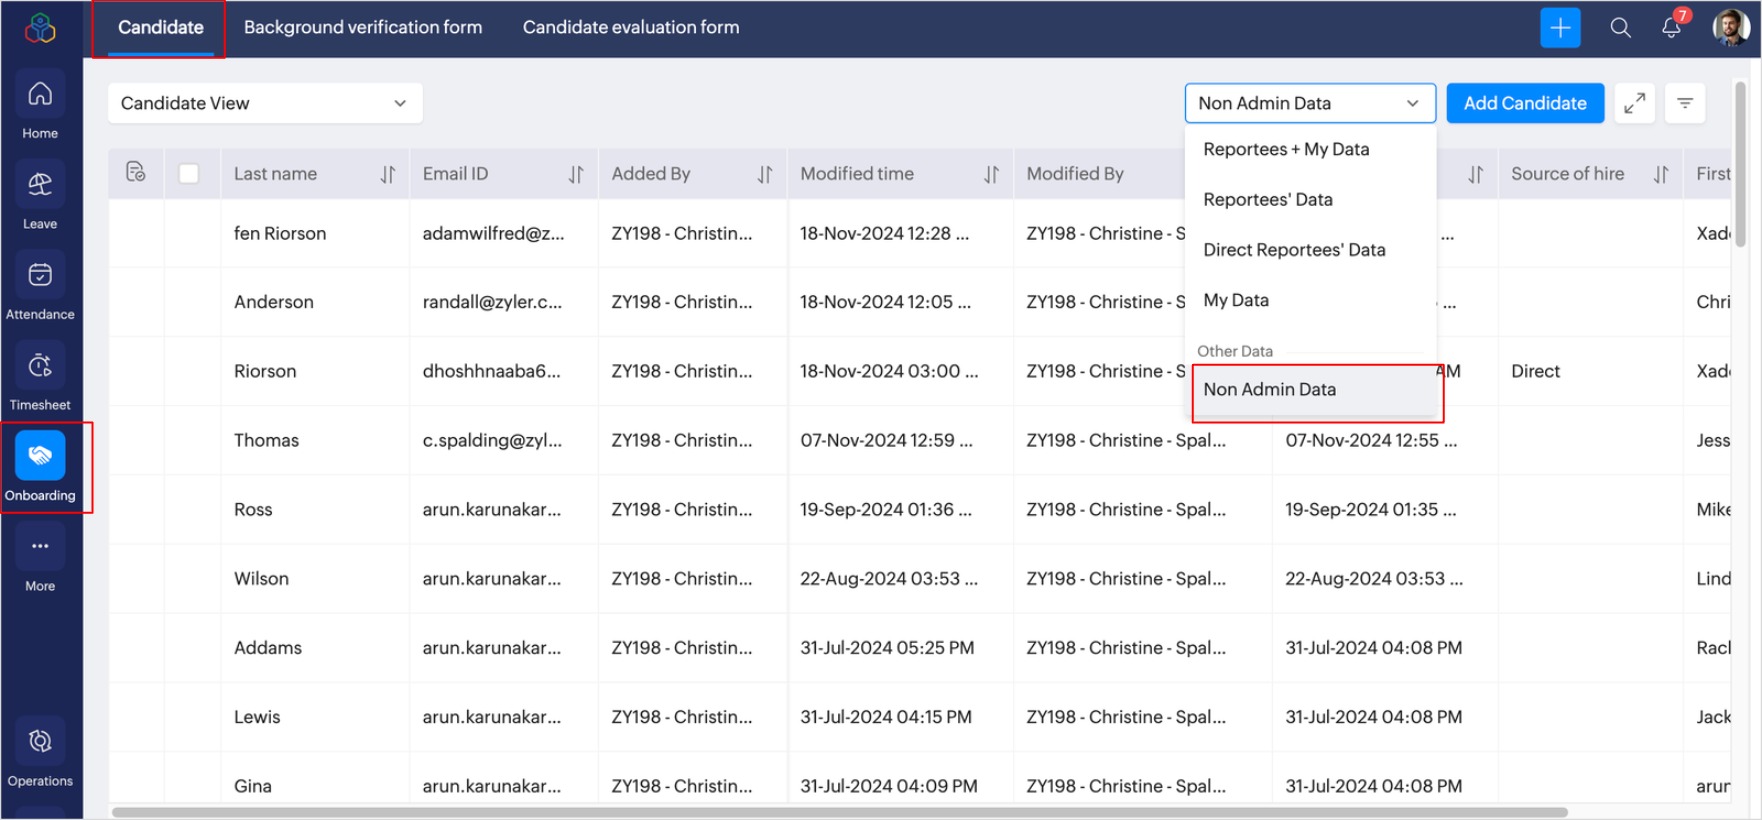Image resolution: width=1762 pixels, height=820 pixels.
Task: Tick the select-all checkbox in table header
Action: pos(188,174)
